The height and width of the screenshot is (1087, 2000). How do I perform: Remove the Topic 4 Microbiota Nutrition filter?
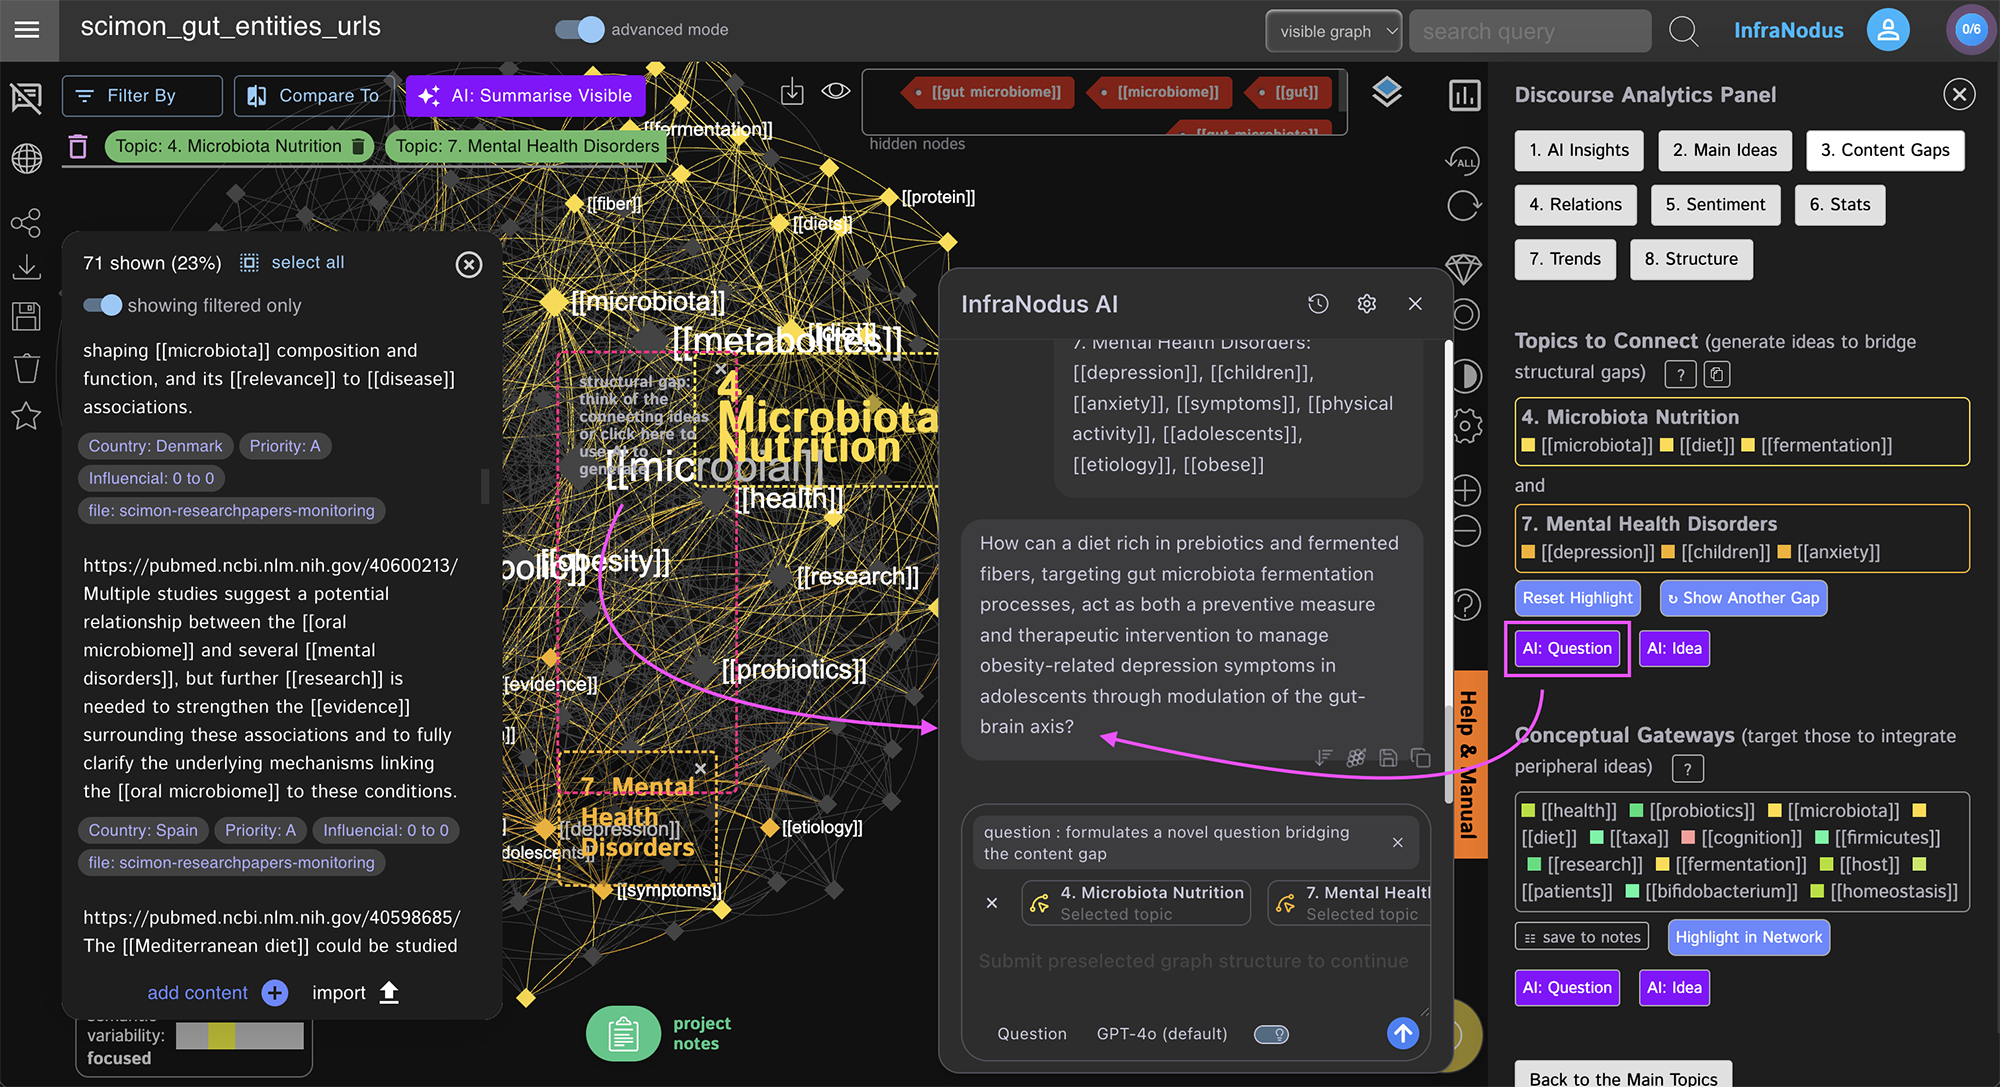pyautogui.click(x=358, y=147)
